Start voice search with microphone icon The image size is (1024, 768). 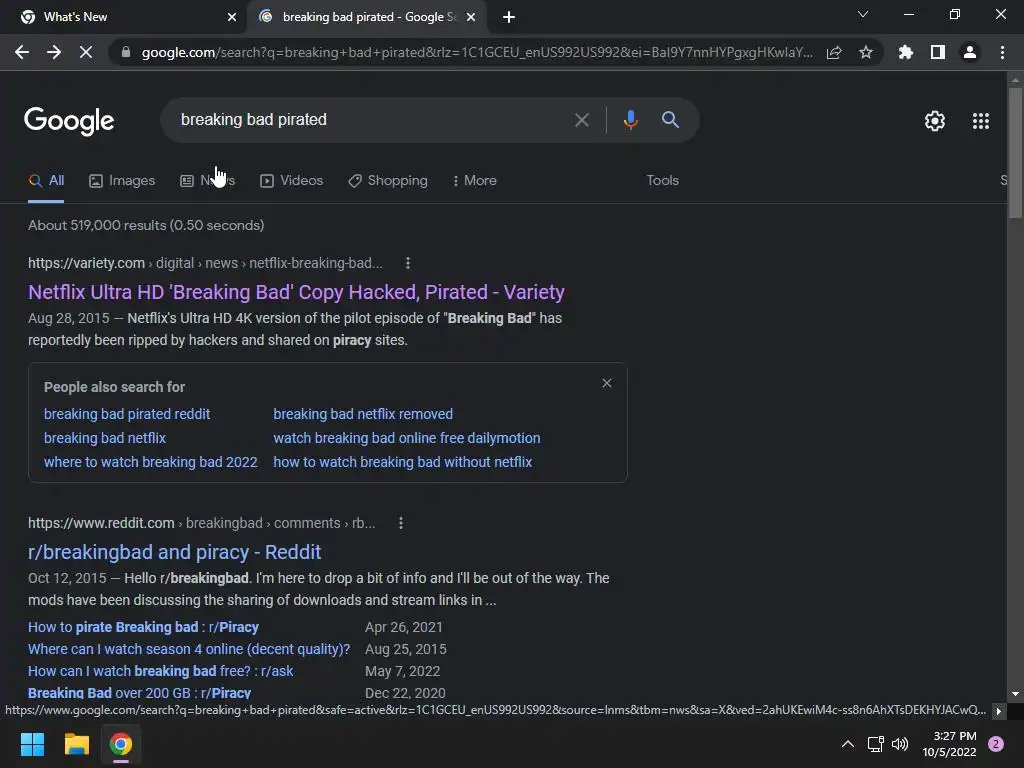[630, 120]
